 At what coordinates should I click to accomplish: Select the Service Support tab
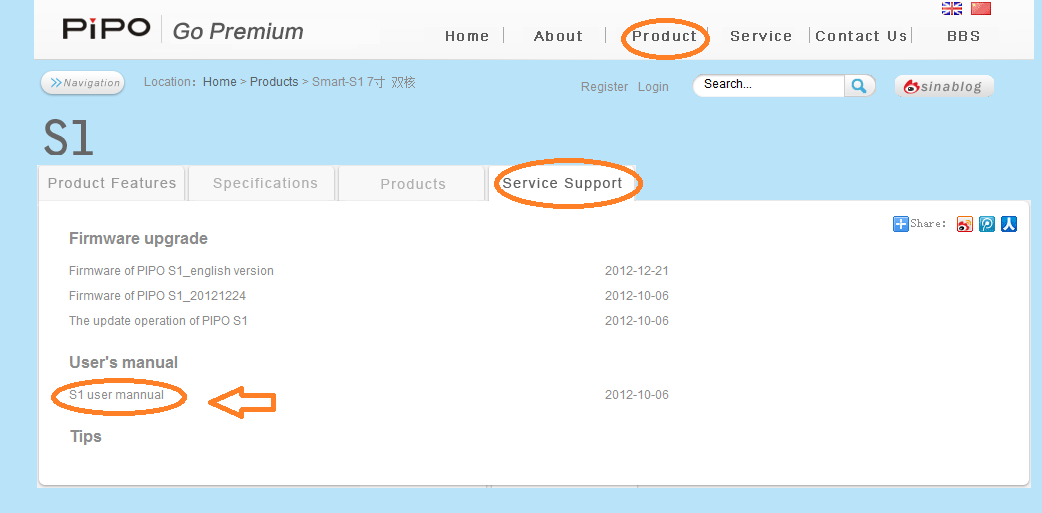click(x=562, y=183)
